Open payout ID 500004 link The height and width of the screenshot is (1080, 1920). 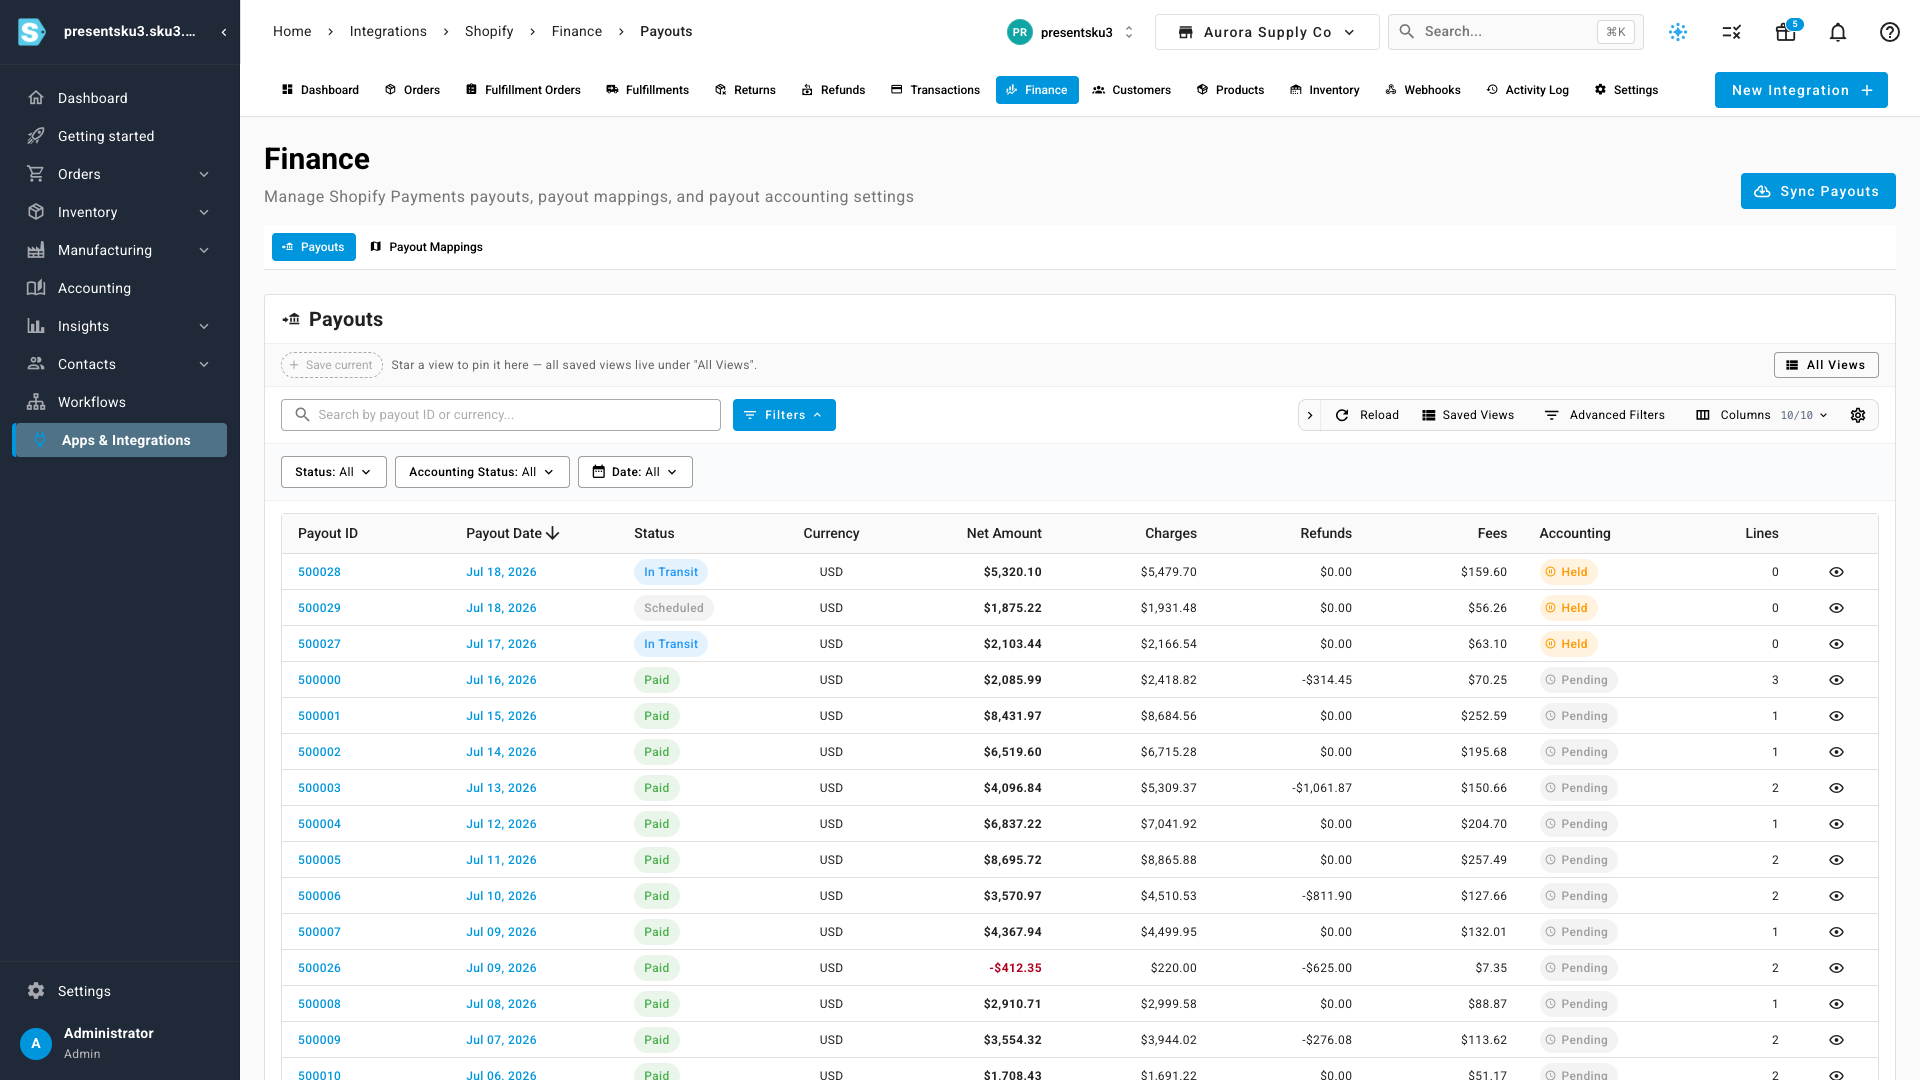319,824
